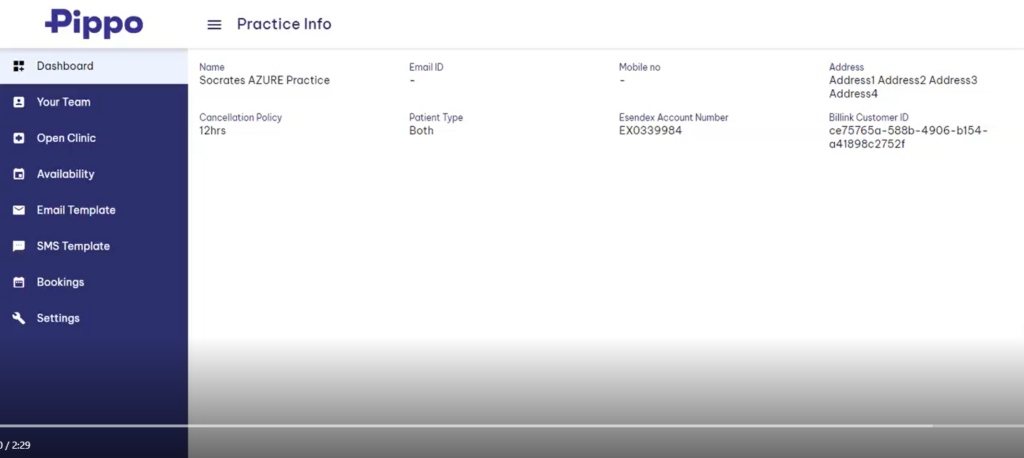Open the Bookings menu entry
This screenshot has width=1024, height=458.
point(60,282)
